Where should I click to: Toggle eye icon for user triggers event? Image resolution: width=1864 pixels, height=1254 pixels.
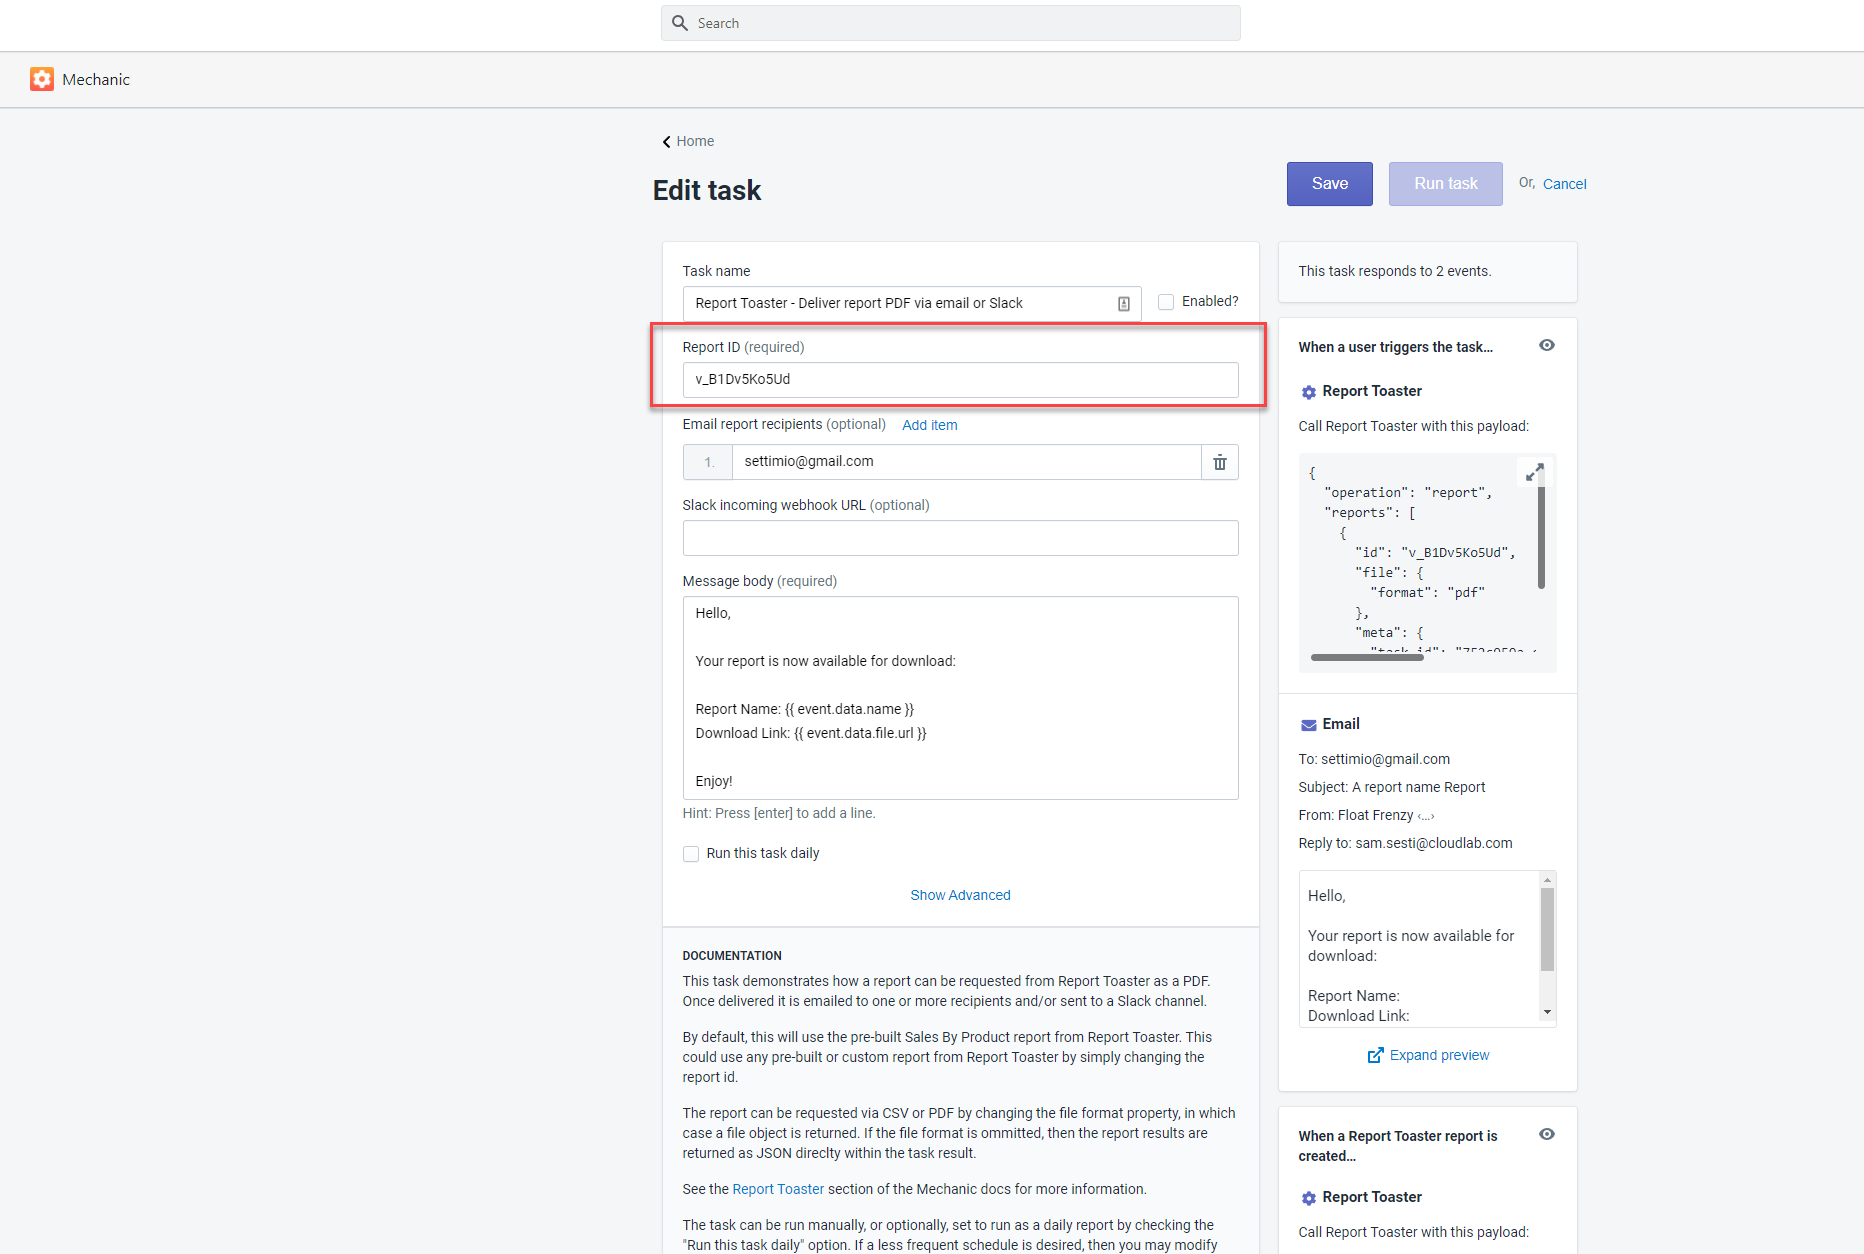[x=1546, y=346]
